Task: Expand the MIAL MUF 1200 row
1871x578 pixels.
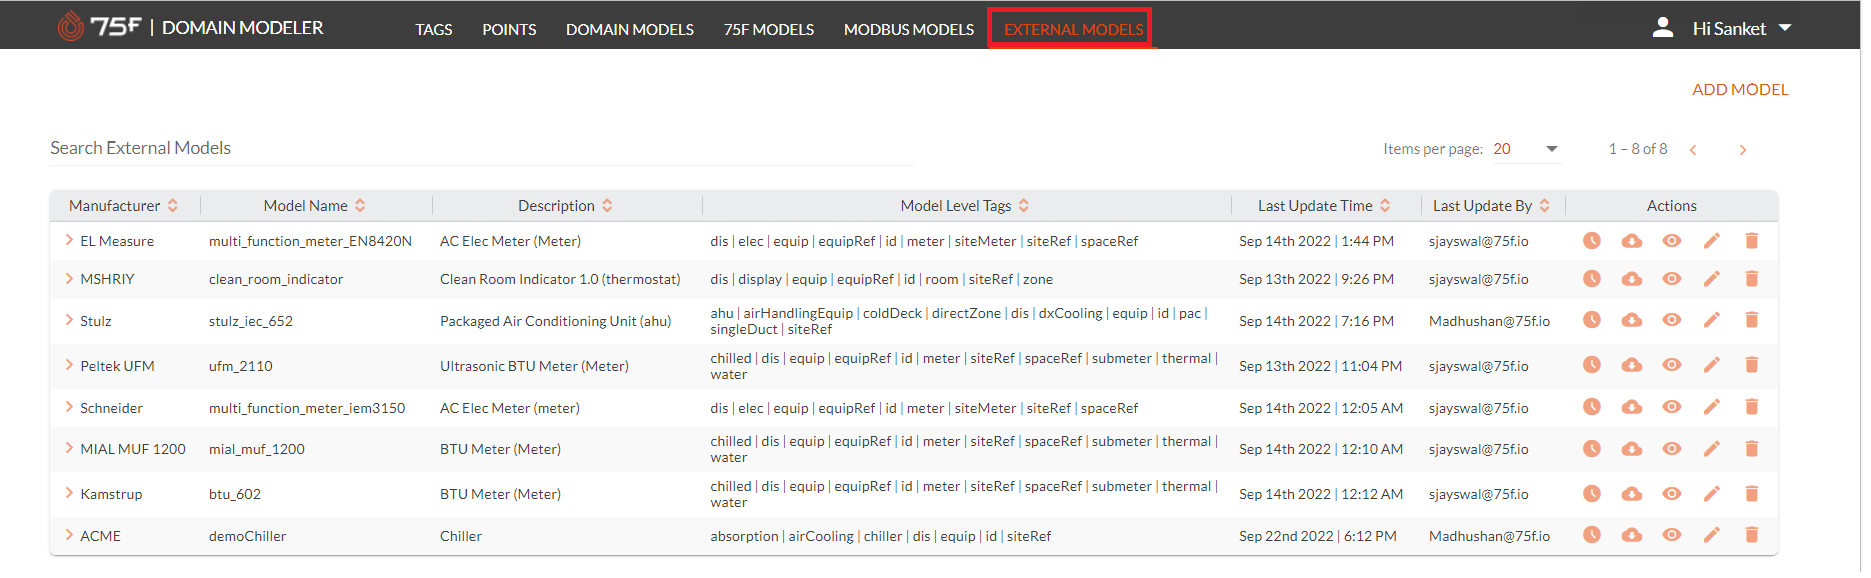Action: click(69, 448)
